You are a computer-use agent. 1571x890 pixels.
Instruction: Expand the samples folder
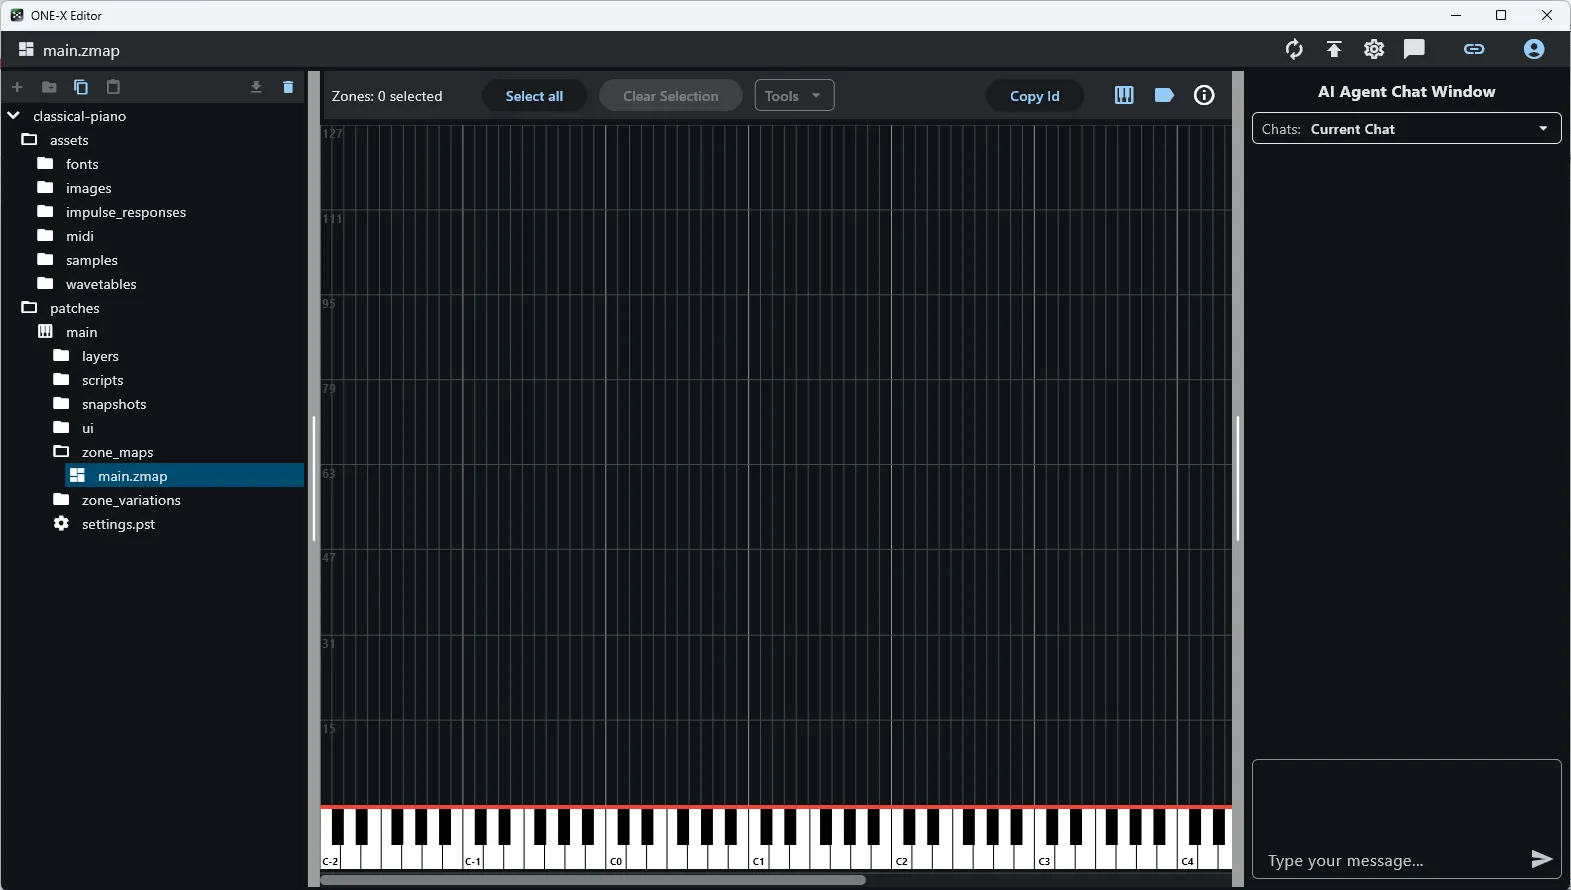(x=91, y=260)
